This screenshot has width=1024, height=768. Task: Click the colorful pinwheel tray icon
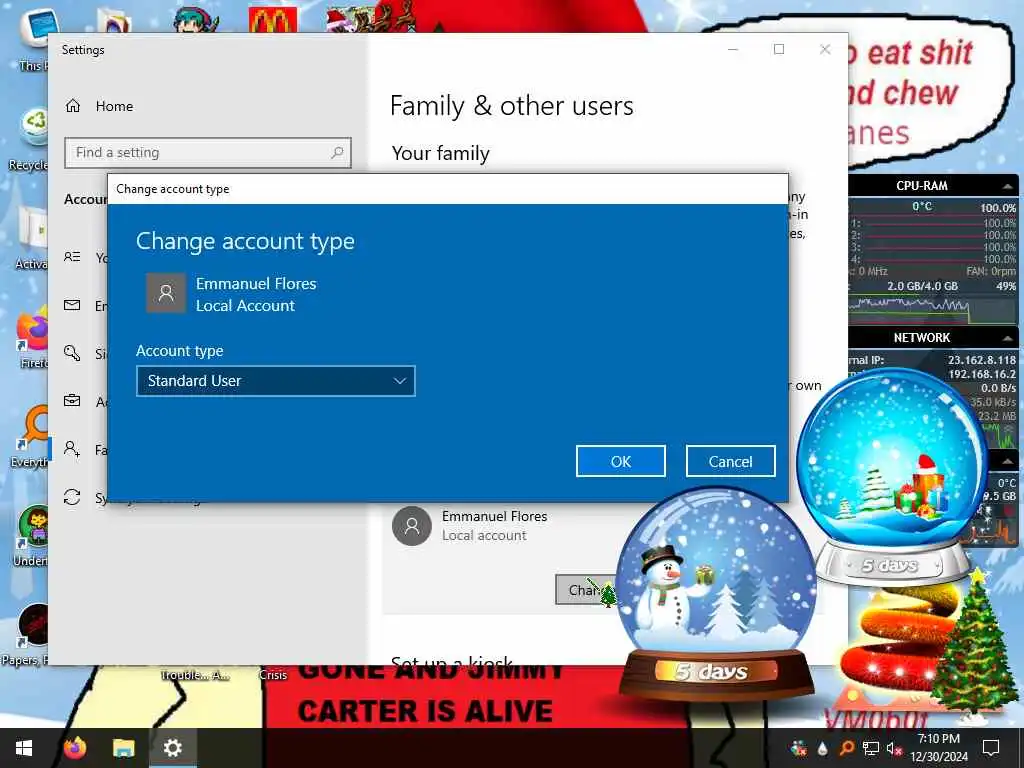coord(798,748)
